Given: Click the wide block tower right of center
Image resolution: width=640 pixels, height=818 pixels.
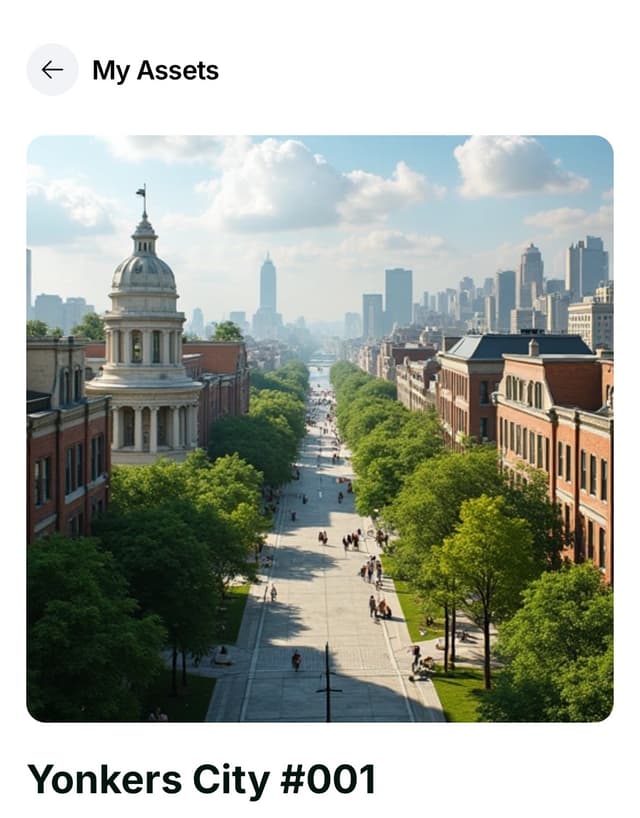Looking at the screenshot, I should coord(399,297).
